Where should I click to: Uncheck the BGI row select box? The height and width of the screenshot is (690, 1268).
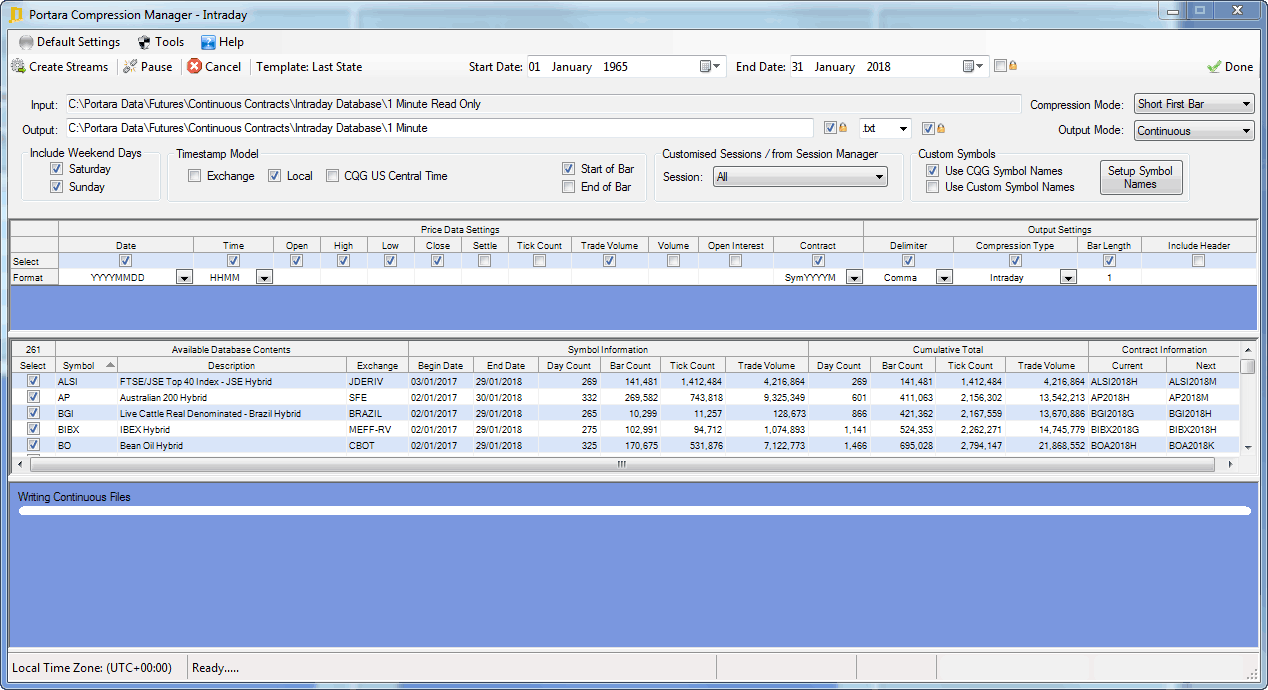click(33, 413)
